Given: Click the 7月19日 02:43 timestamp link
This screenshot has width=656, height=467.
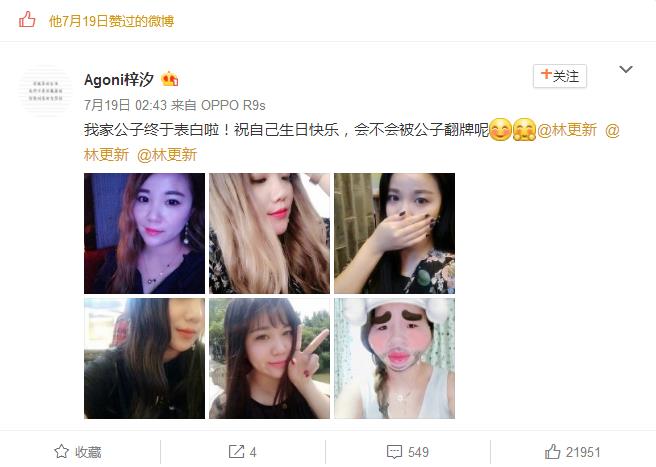Looking at the screenshot, I should pos(126,105).
